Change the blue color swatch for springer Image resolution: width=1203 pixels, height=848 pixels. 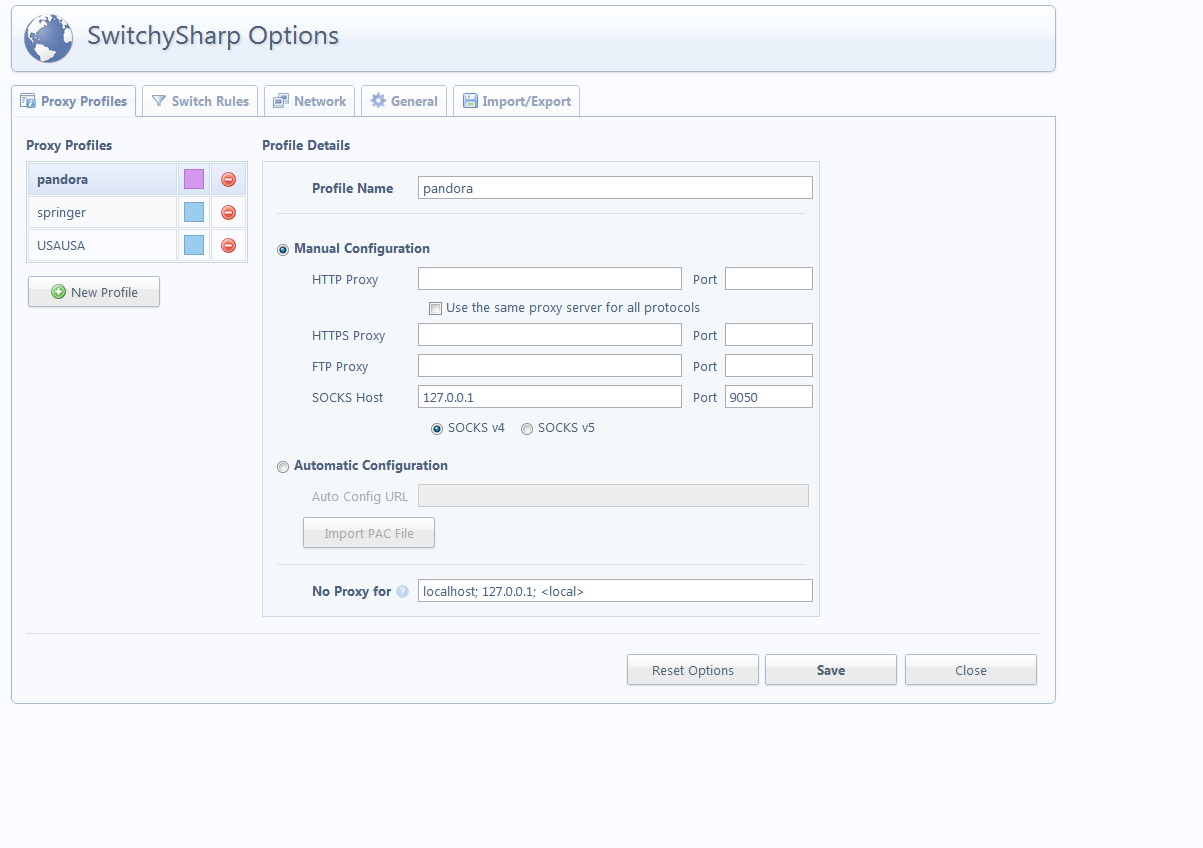pos(194,213)
